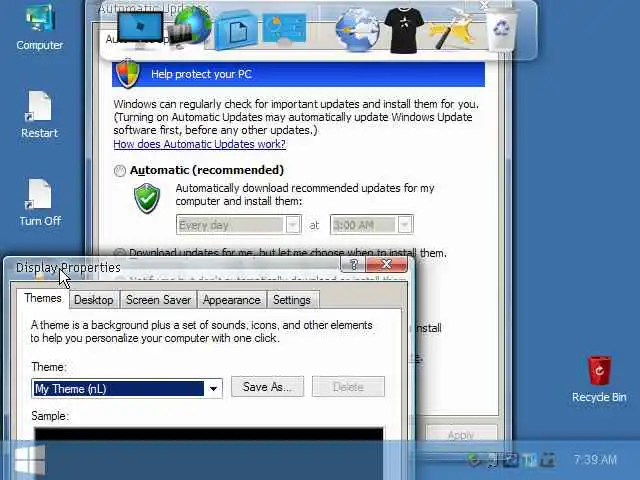Viewport: 640px width, 480px height.
Task: Click Apply in Automatic Updates window
Action: 461,434
